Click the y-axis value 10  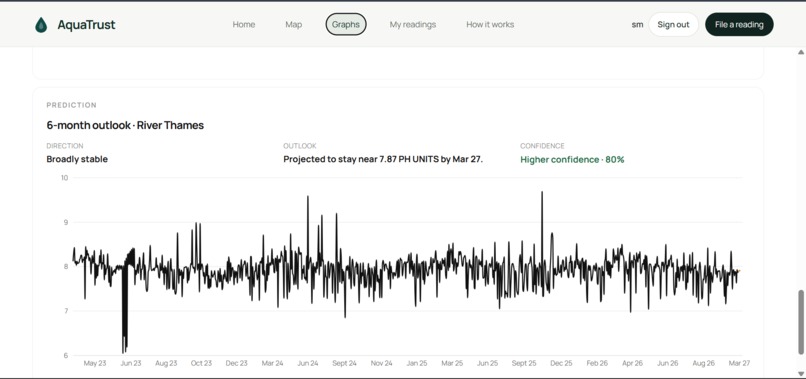(x=64, y=178)
